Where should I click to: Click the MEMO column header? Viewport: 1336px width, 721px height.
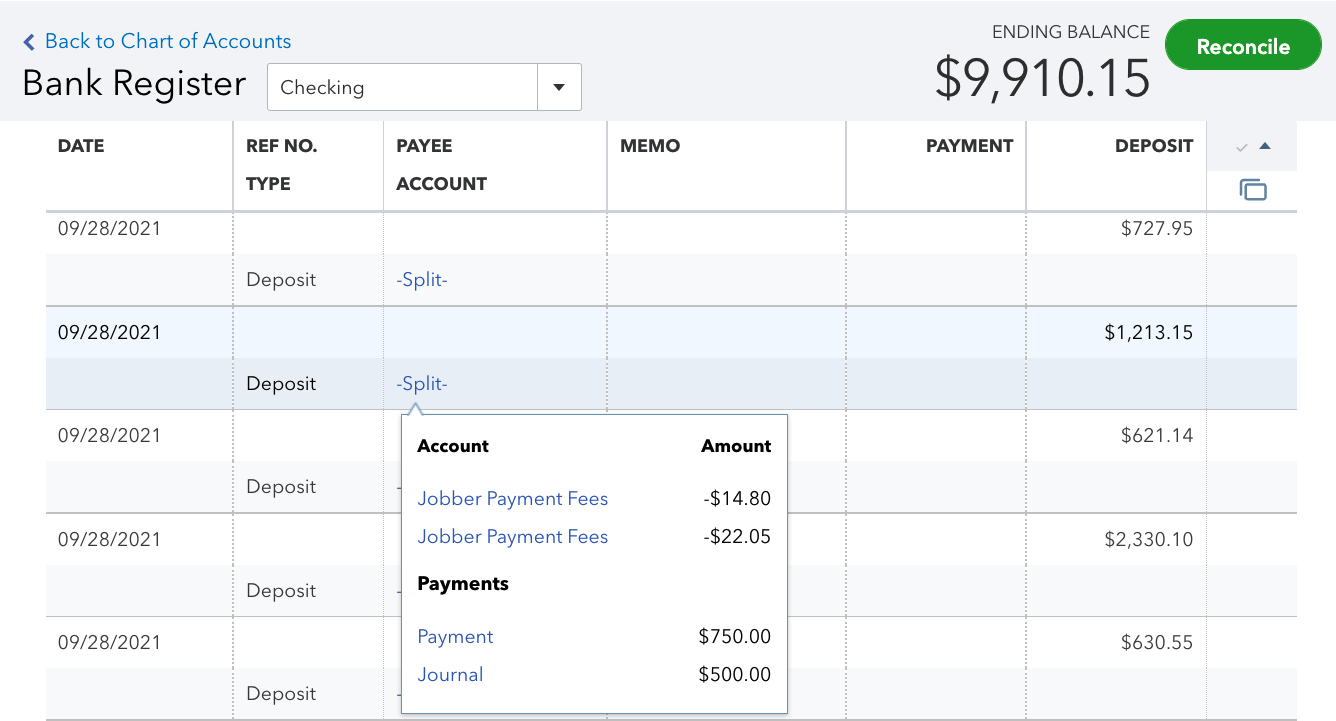point(650,146)
